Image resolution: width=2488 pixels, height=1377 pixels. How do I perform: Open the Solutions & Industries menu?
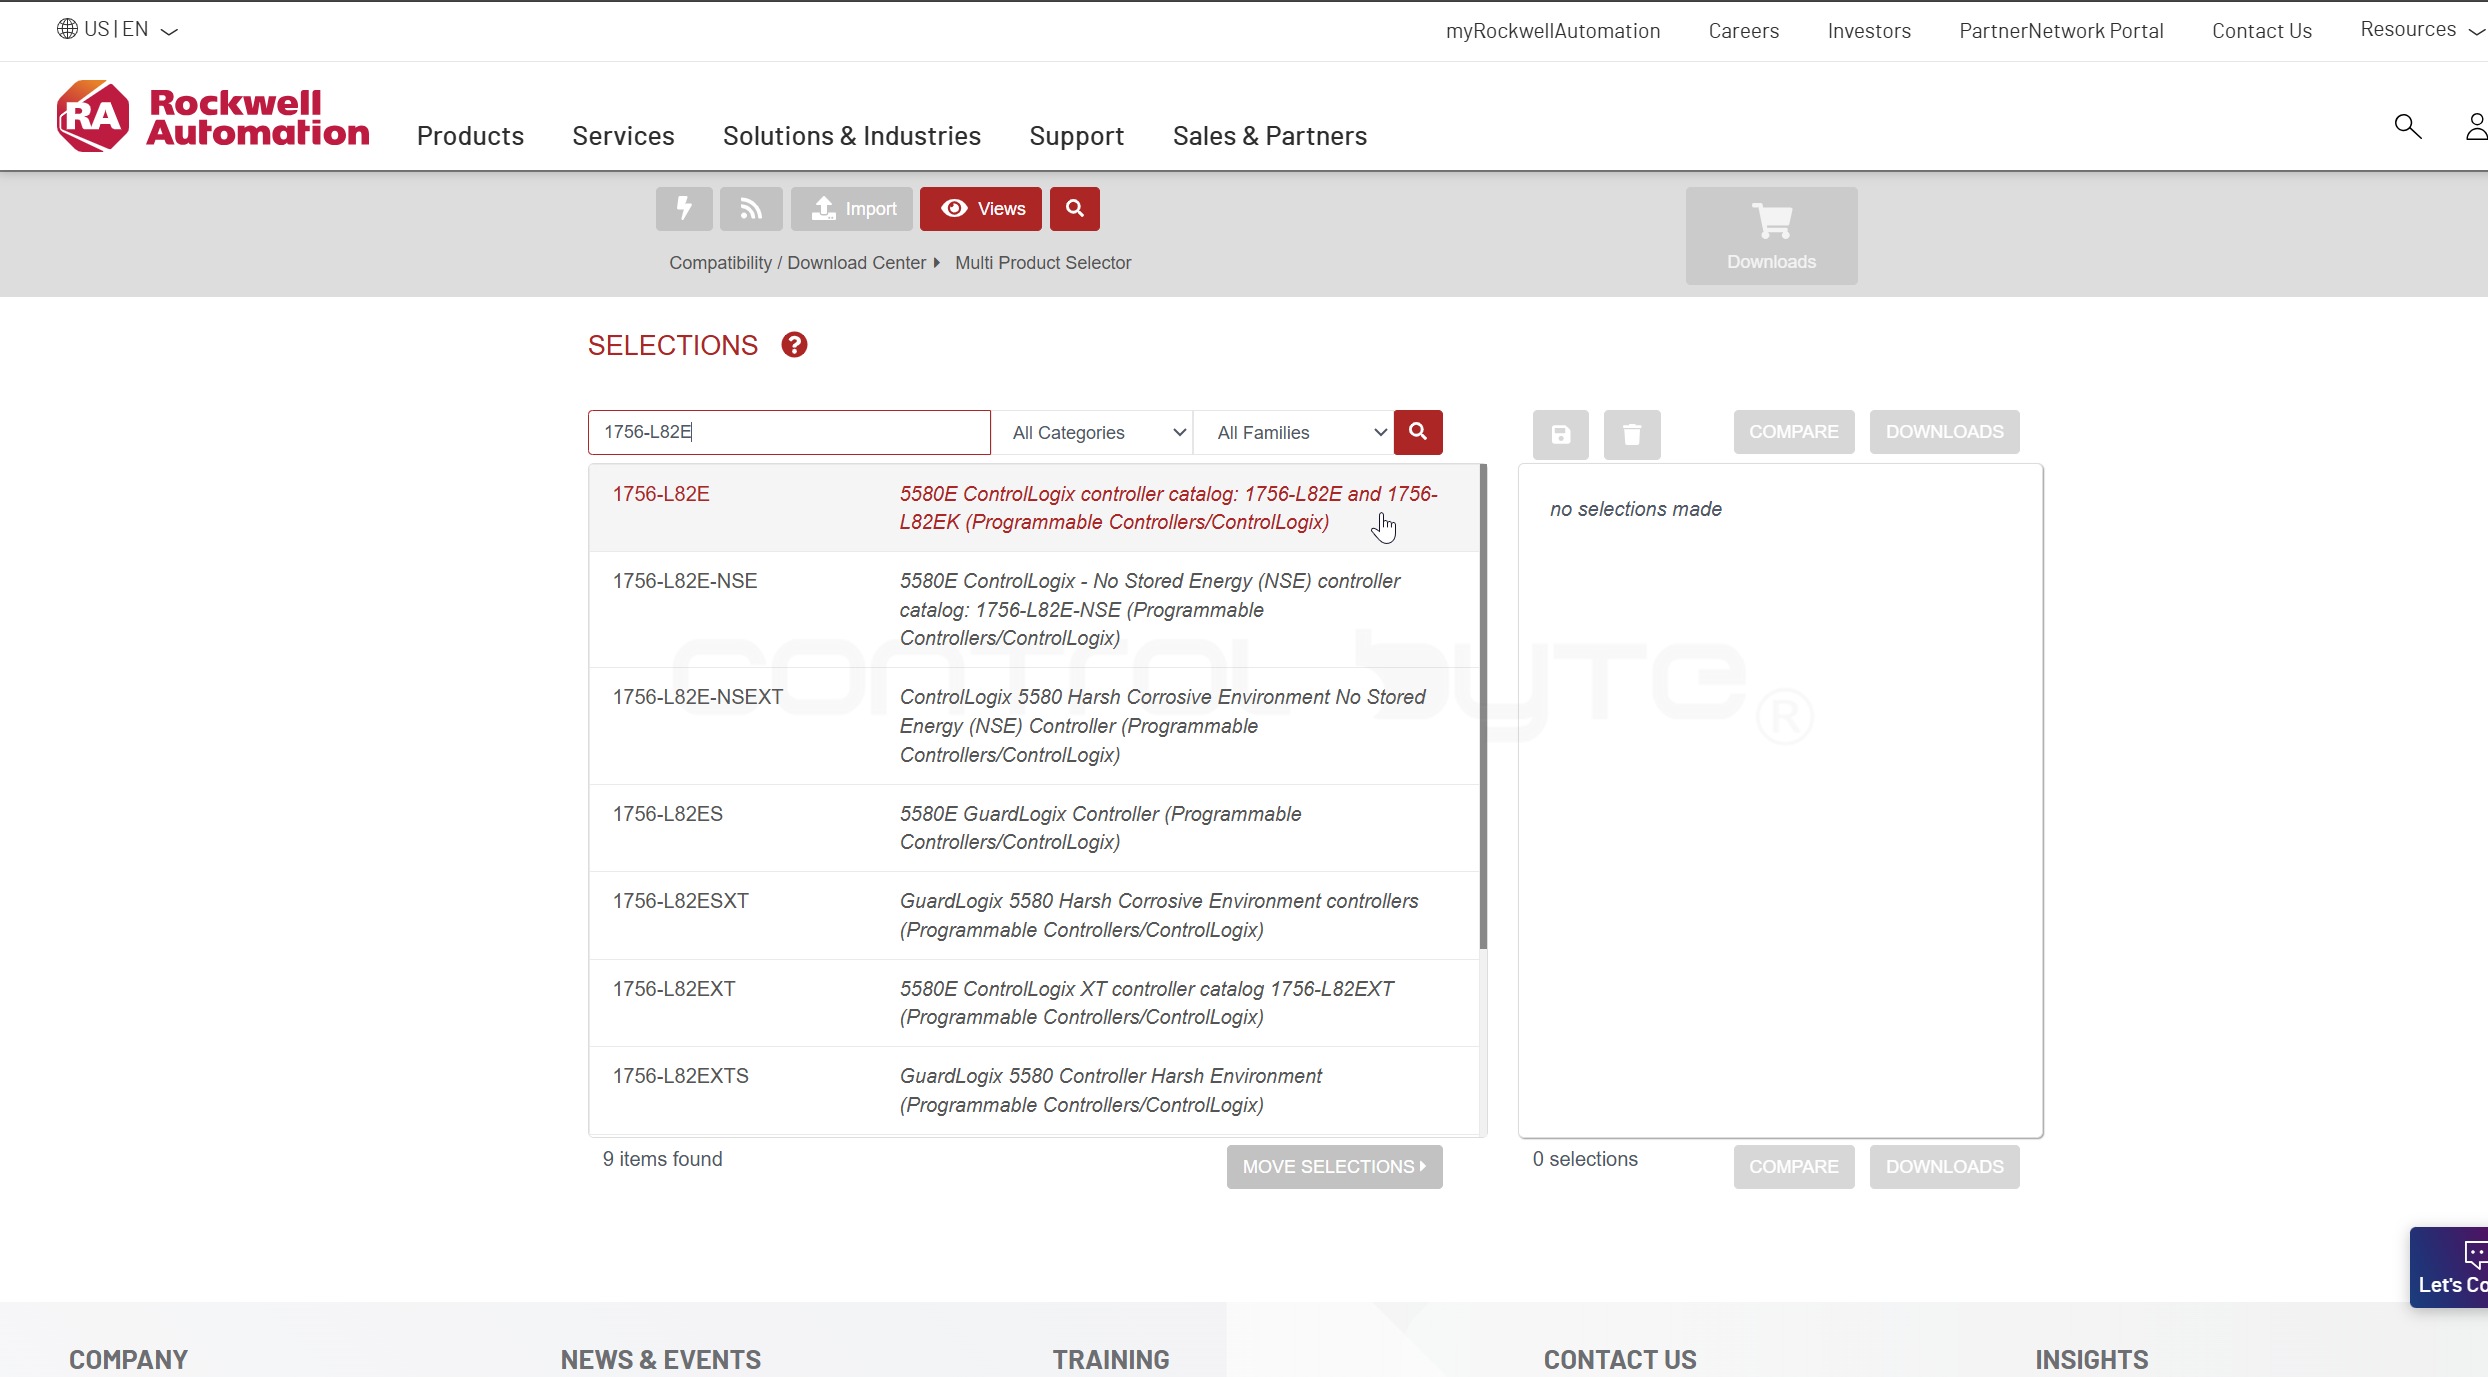coord(852,136)
